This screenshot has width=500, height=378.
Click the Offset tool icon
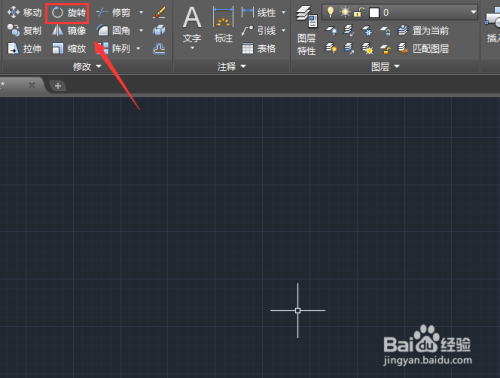[159, 49]
